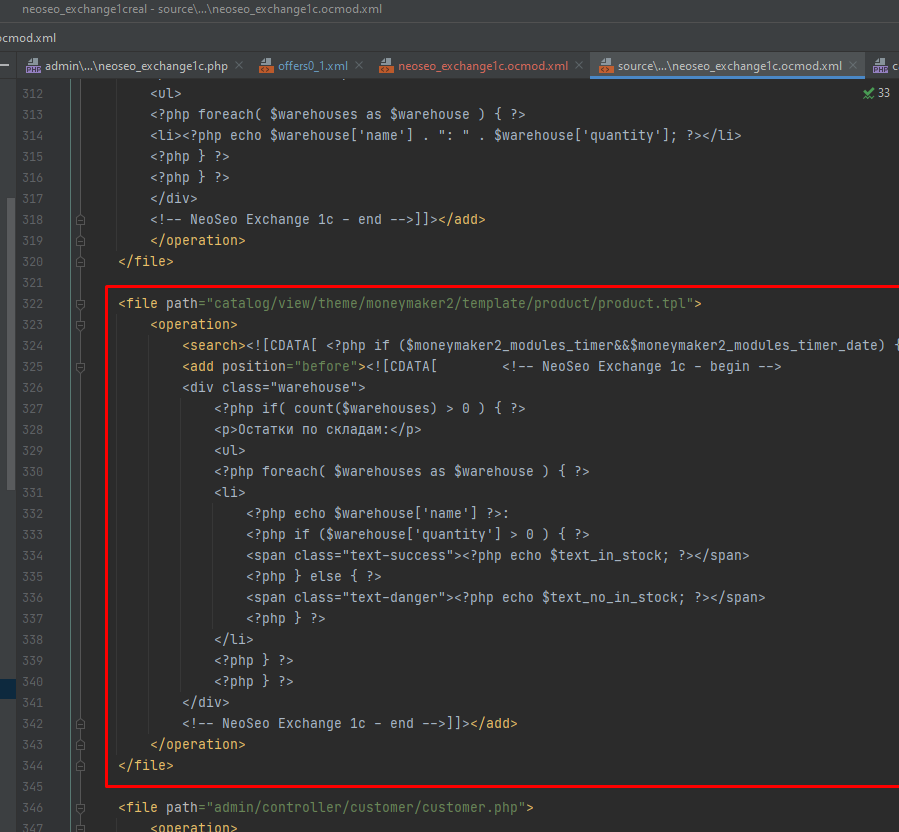Click the ocmod.xml breadcrumb in the navigation bar
899x832 pixels.
coord(28,38)
